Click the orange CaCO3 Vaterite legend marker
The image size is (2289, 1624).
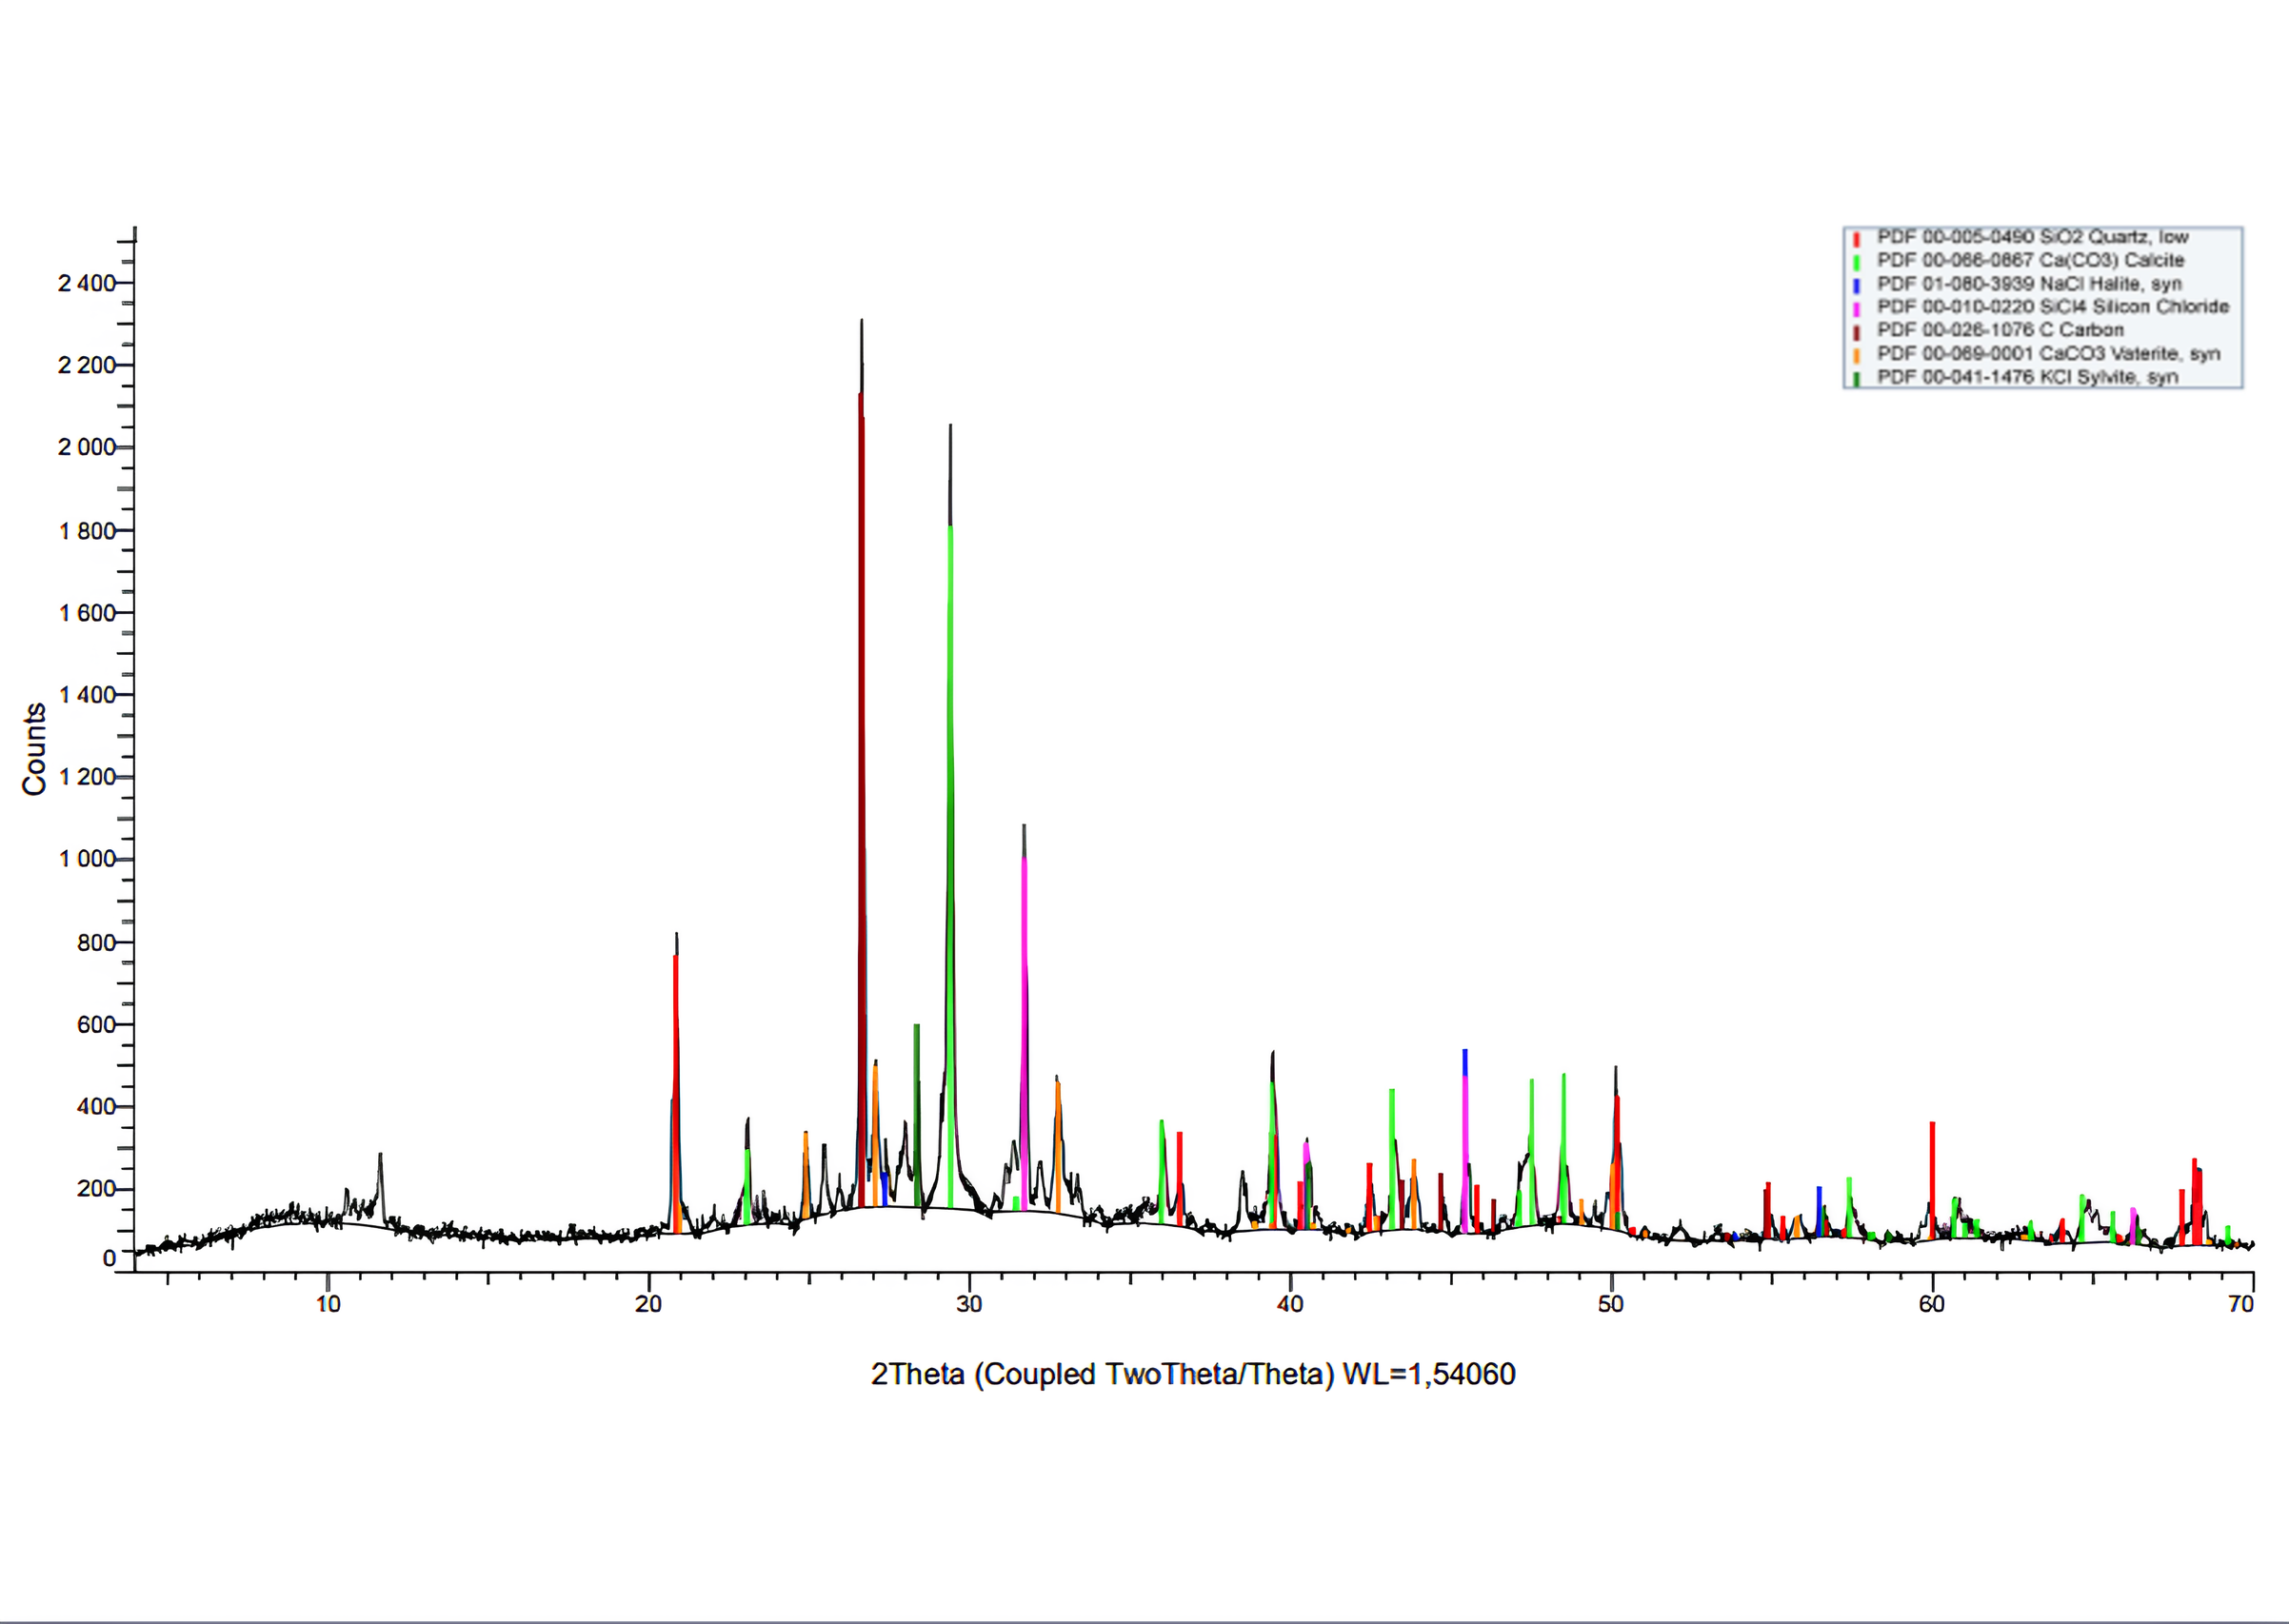tap(1857, 358)
